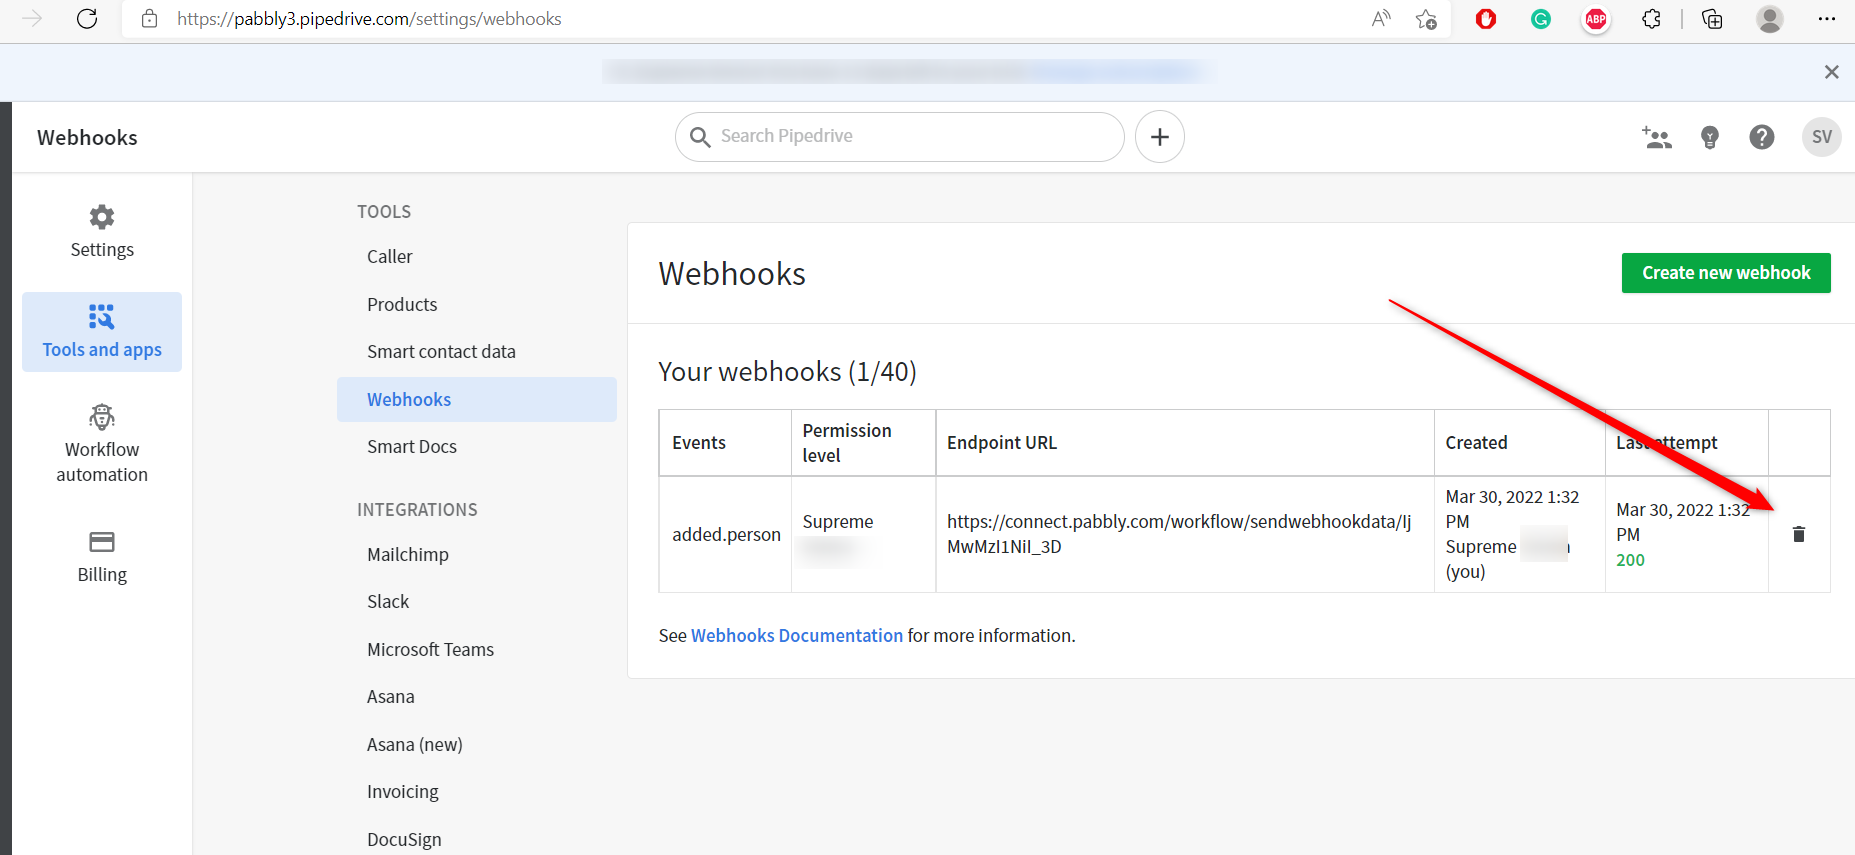
Task: Open the browser profile avatar
Action: [x=1770, y=19]
